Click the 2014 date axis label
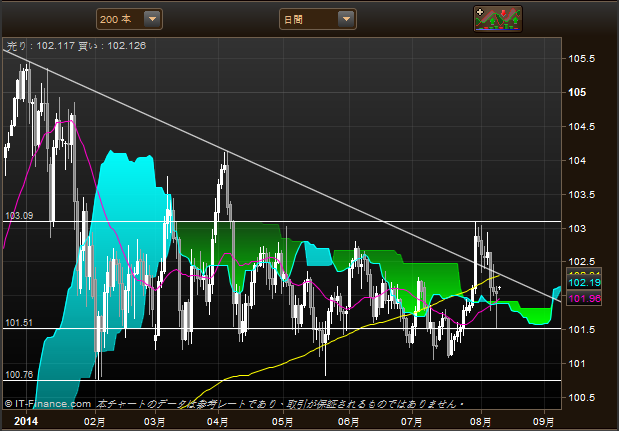This screenshot has width=619, height=431. coord(26,421)
